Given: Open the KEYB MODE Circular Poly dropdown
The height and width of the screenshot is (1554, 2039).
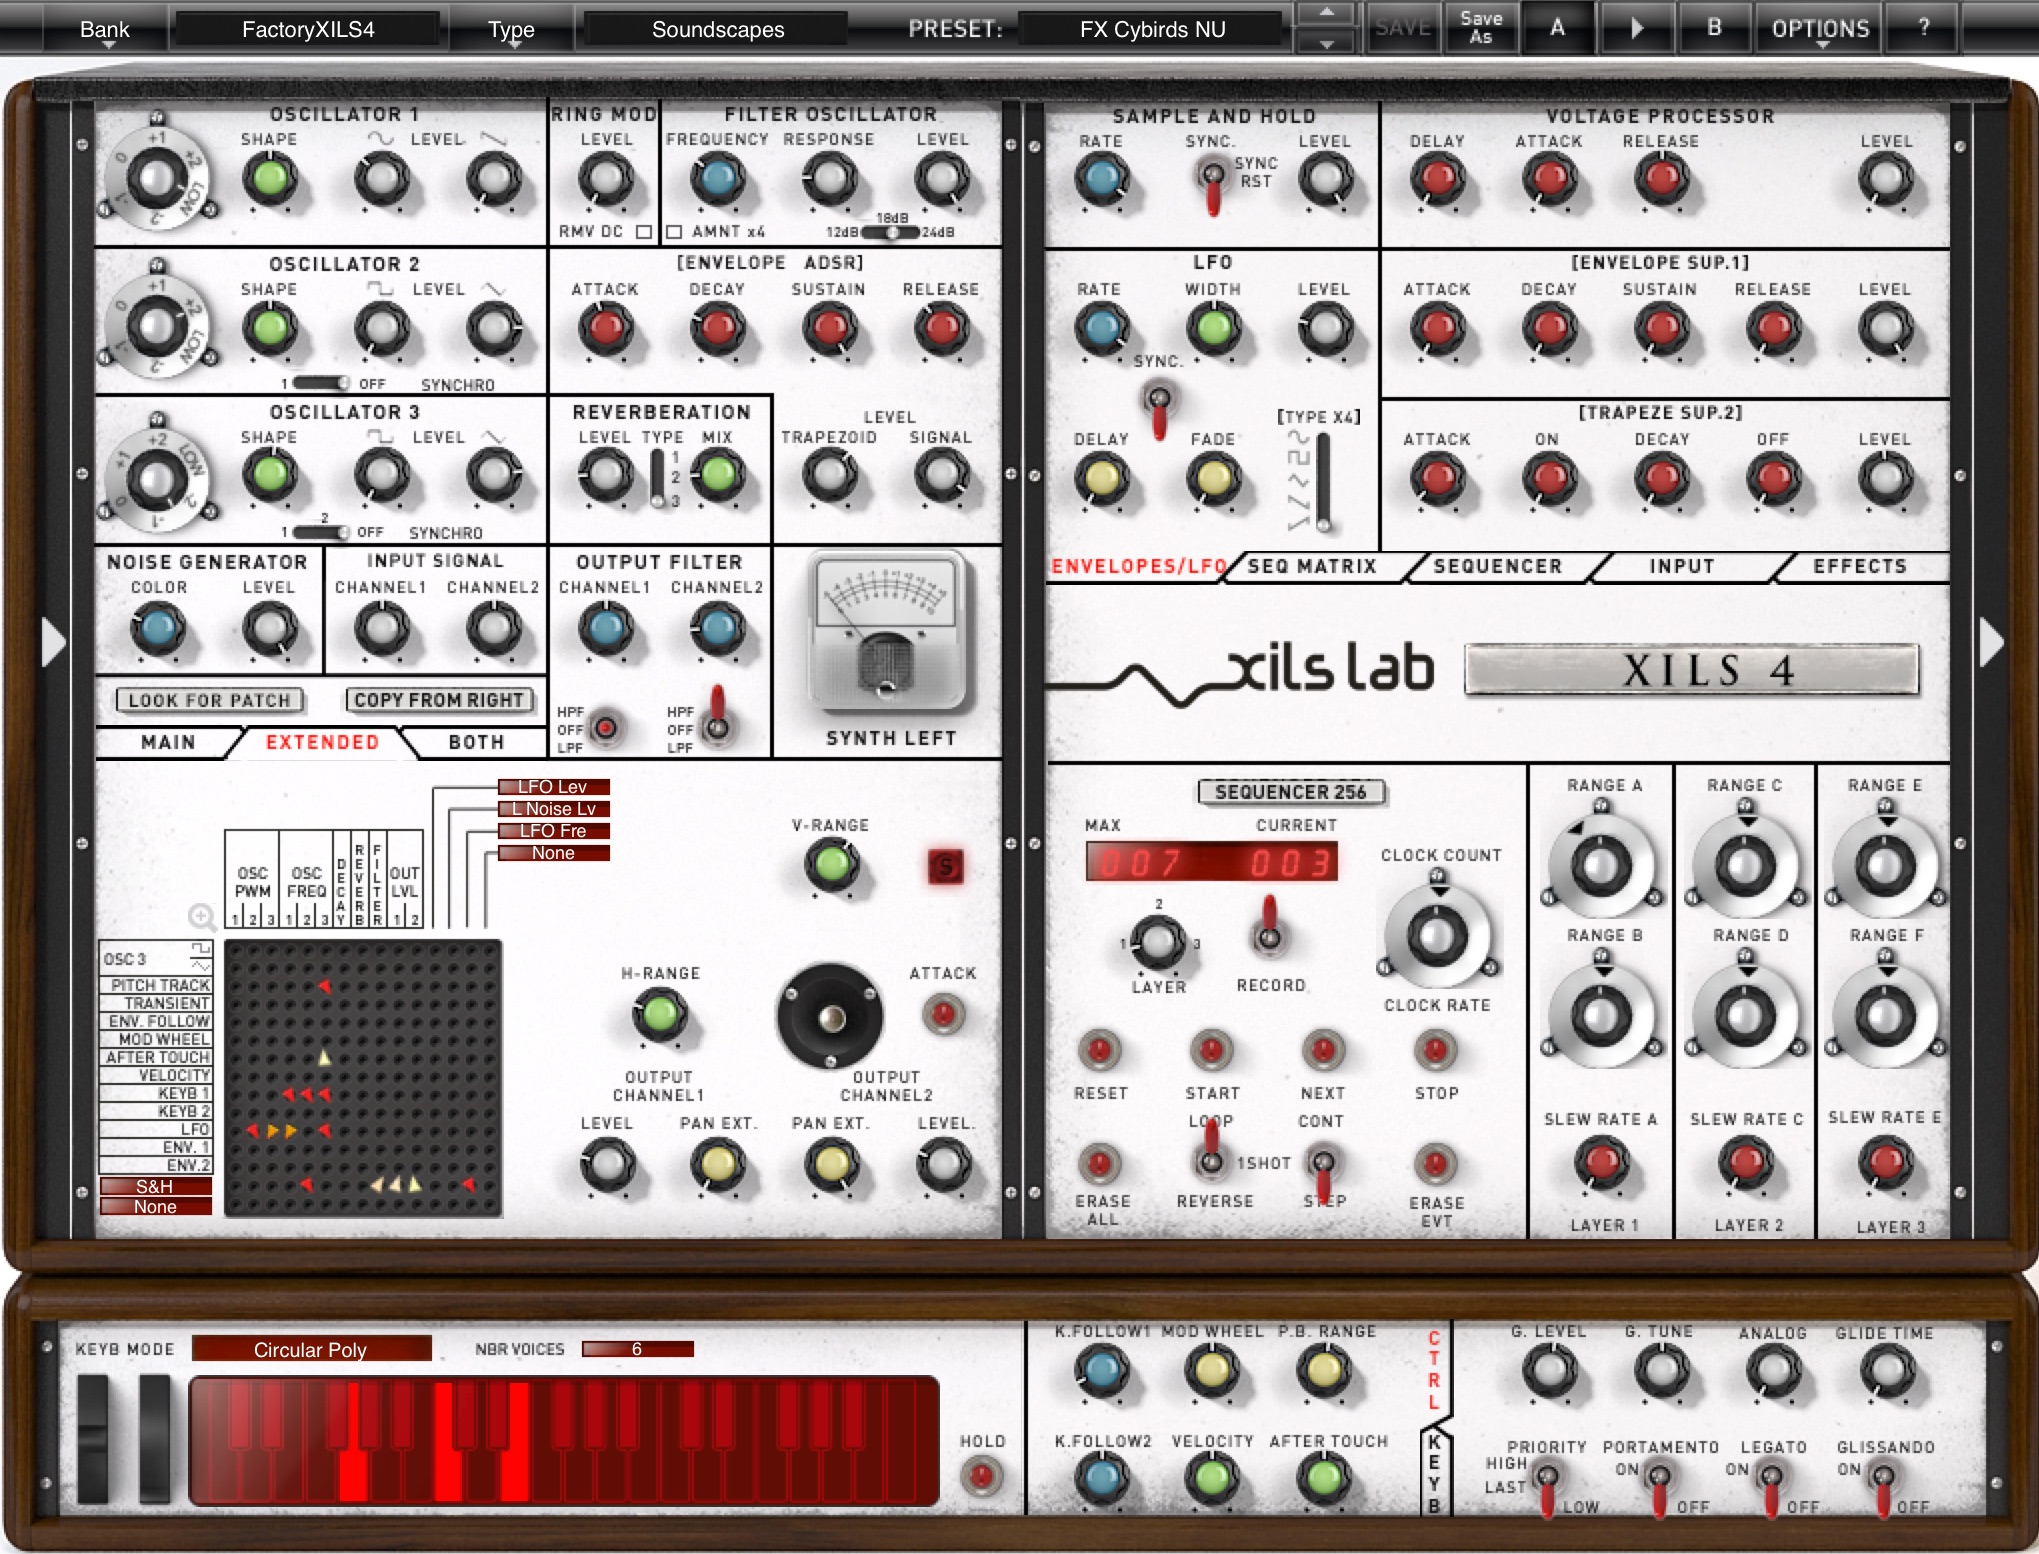Looking at the screenshot, I should [311, 1349].
